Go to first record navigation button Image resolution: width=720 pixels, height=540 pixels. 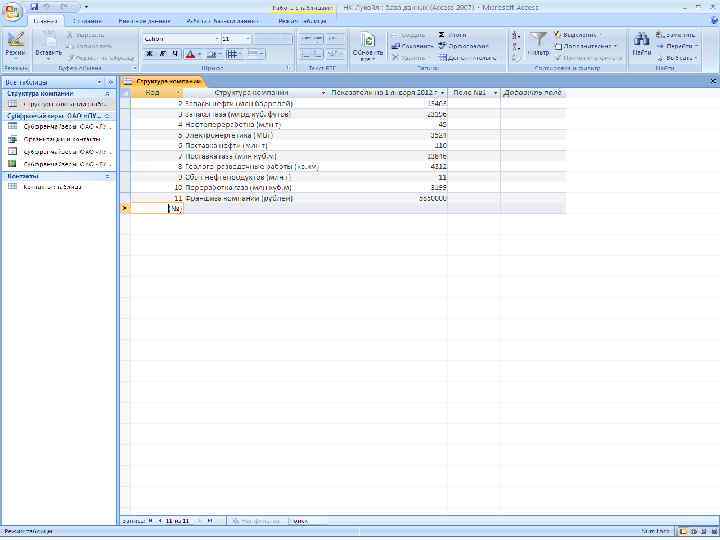(x=151, y=521)
